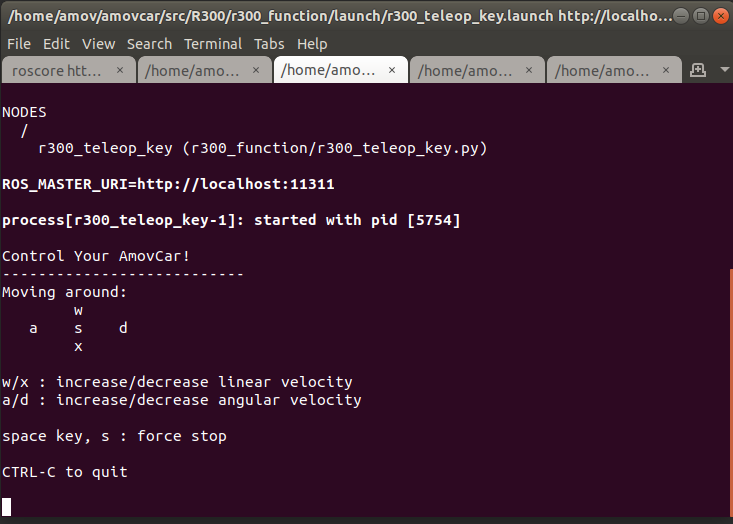Close the fourth terminal tab

(529, 70)
